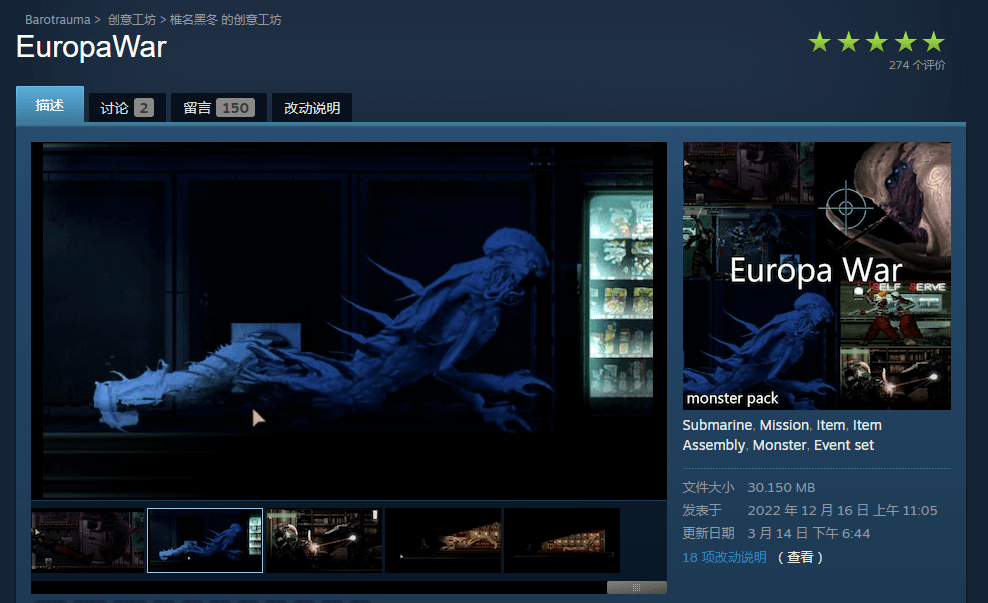
Task: Click the thumbnail strip scrollbar handle
Action: tap(636, 587)
